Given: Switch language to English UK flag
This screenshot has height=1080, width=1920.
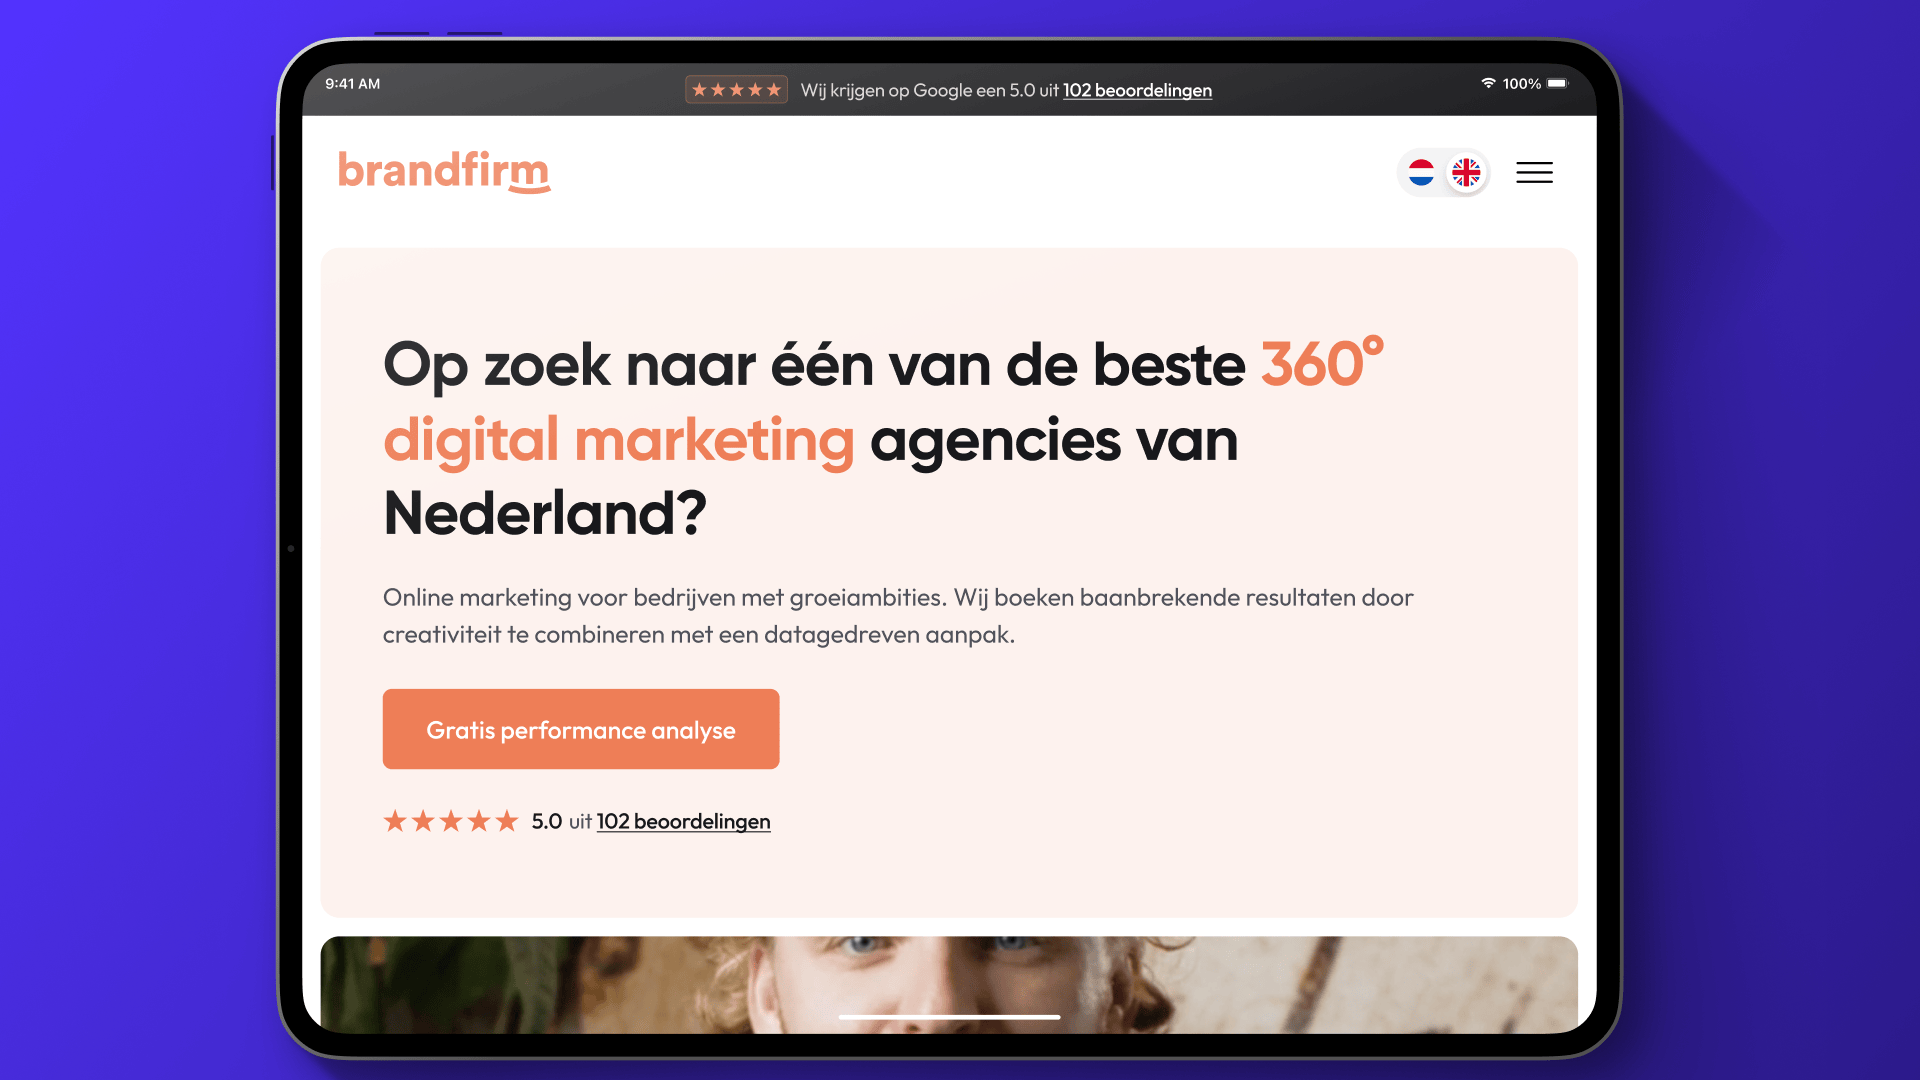Looking at the screenshot, I should click(1466, 172).
